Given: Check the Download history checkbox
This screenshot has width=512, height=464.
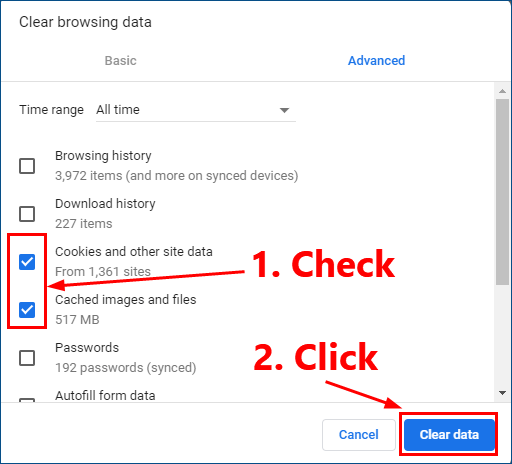Looking at the screenshot, I should coord(27,214).
